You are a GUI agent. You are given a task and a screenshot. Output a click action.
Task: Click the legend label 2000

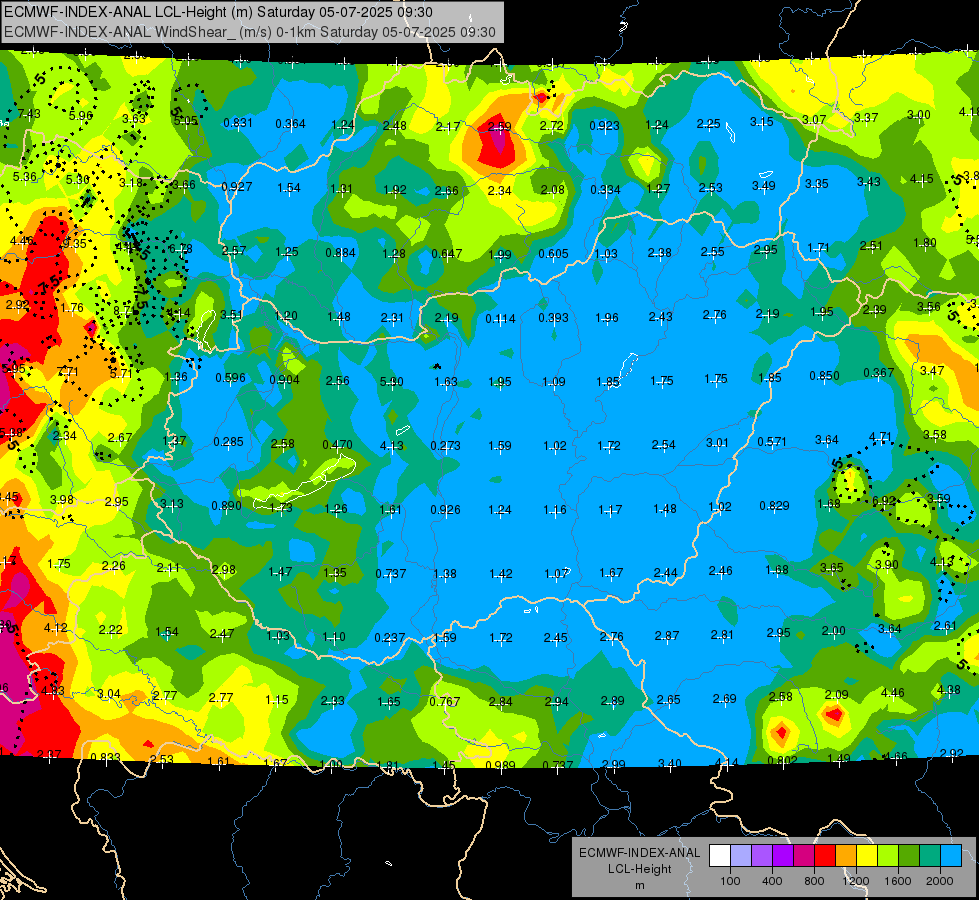pyautogui.click(x=940, y=881)
